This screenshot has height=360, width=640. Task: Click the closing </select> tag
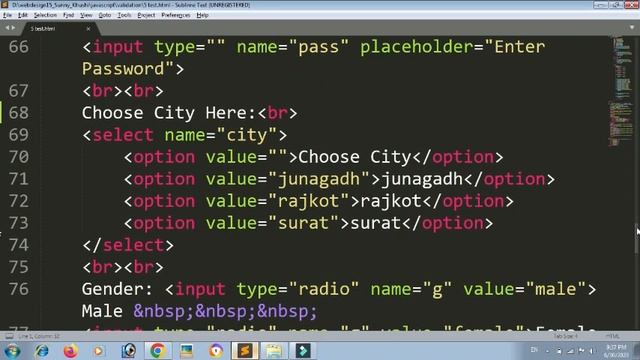(128, 245)
